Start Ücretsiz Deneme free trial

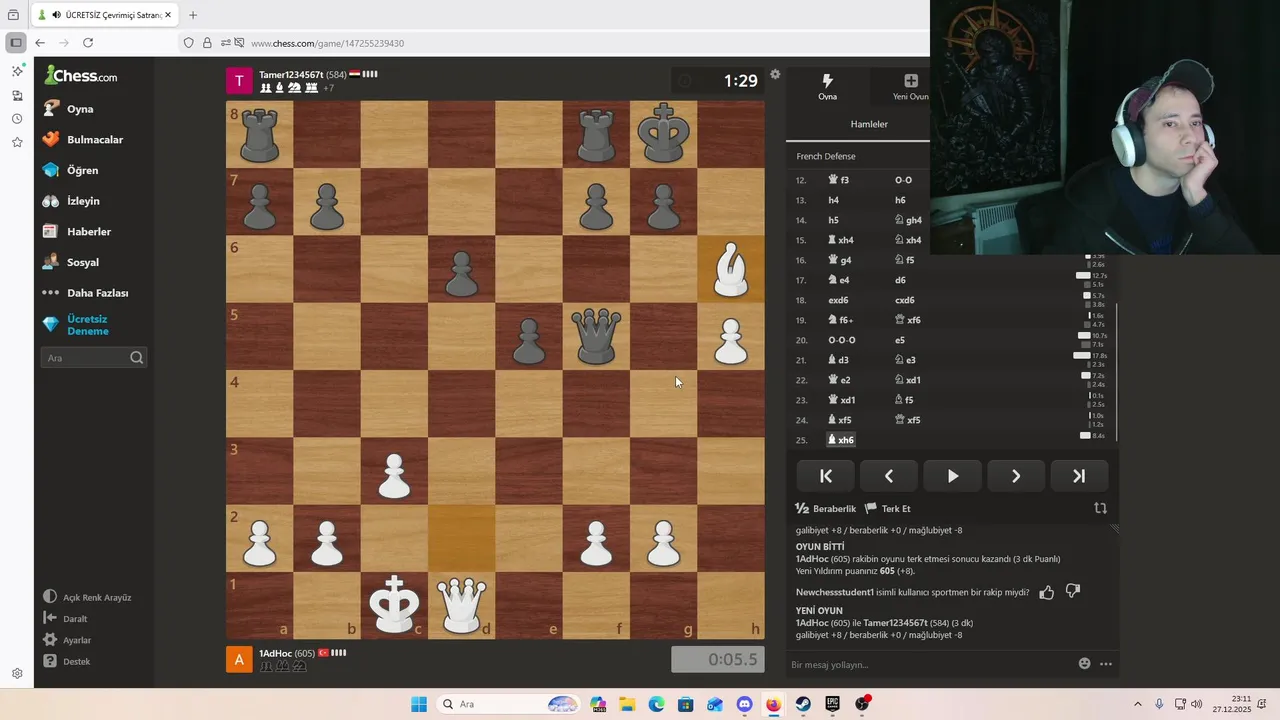tap(87, 325)
